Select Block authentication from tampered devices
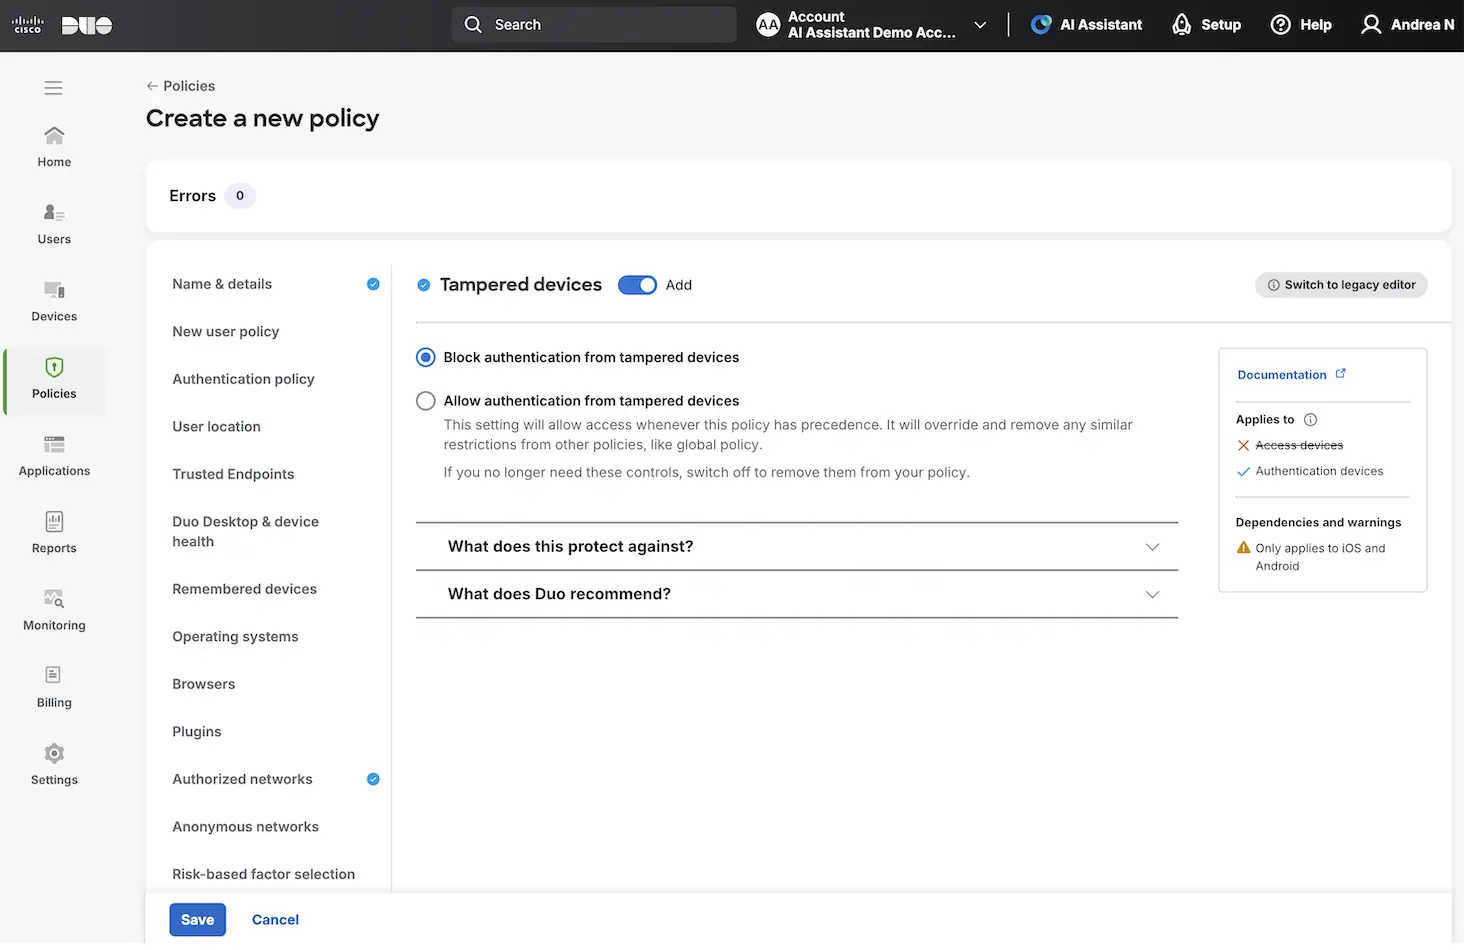This screenshot has width=1464, height=950. tap(425, 357)
